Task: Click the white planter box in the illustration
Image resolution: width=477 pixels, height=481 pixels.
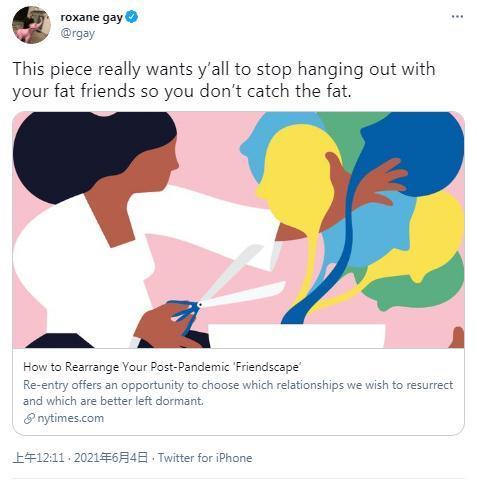Action: [297, 336]
